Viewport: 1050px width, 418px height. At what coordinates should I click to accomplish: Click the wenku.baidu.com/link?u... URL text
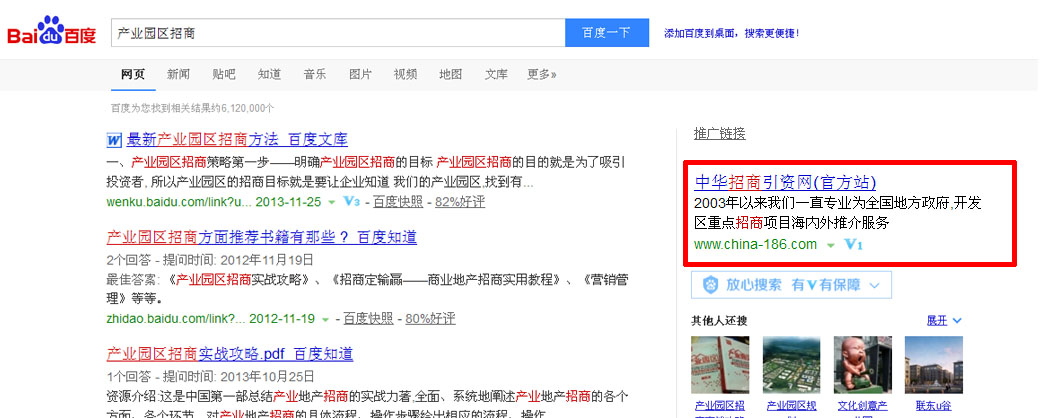(x=179, y=202)
